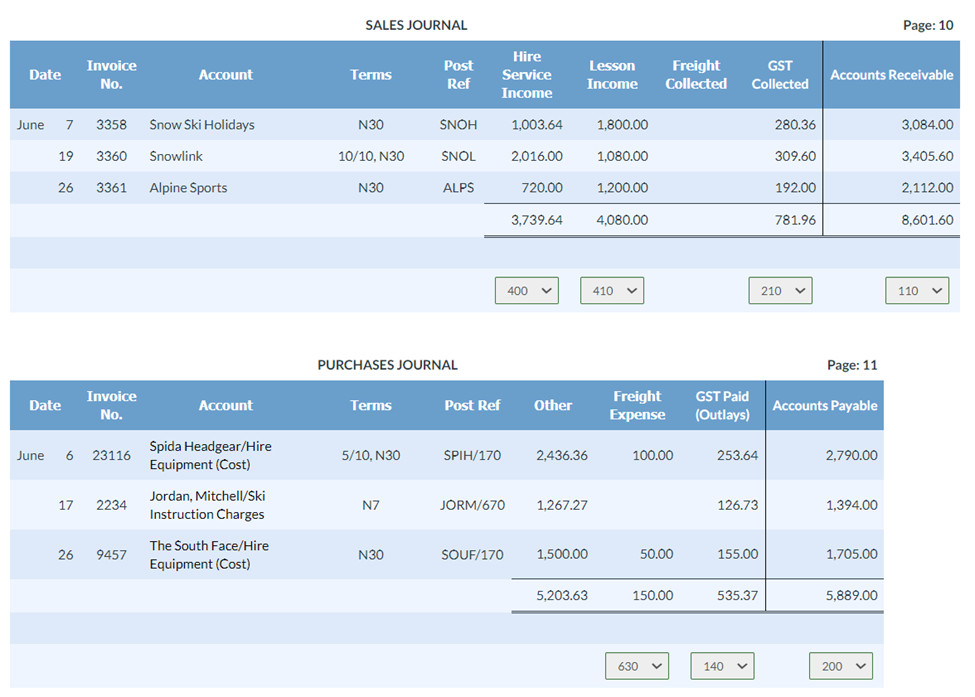Select the Hire Service Income column header
This screenshot has width=975, height=697.
(527, 74)
